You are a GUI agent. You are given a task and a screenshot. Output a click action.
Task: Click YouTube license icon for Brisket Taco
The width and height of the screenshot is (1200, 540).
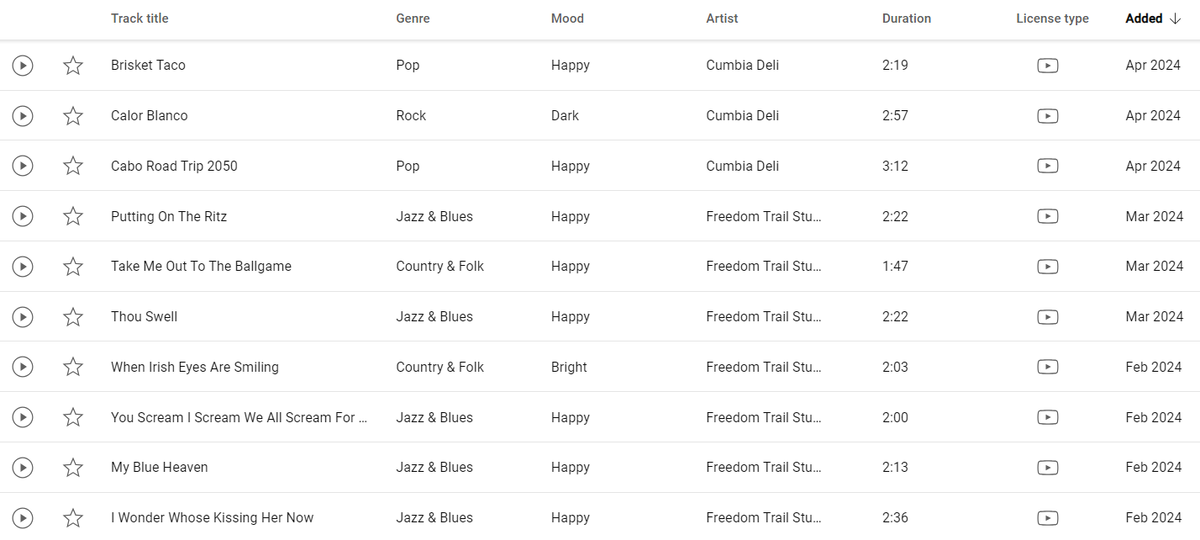point(1047,65)
